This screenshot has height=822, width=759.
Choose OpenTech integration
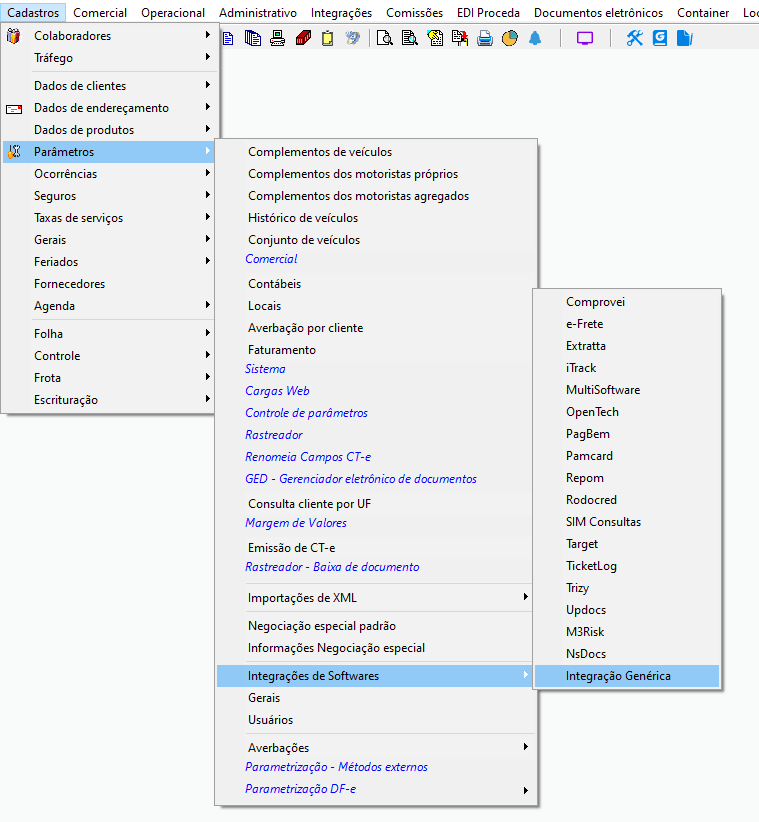tap(627, 412)
